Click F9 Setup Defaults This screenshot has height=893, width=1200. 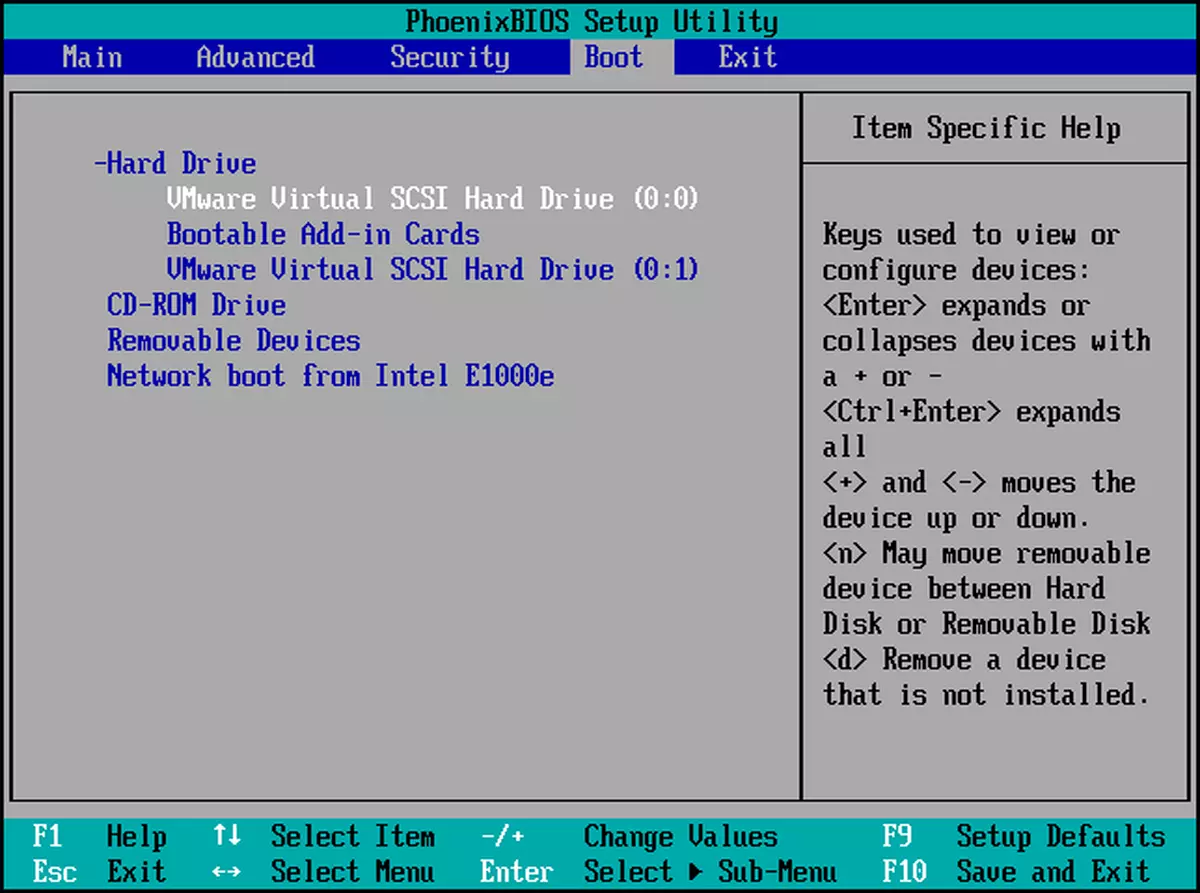click(x=1030, y=836)
